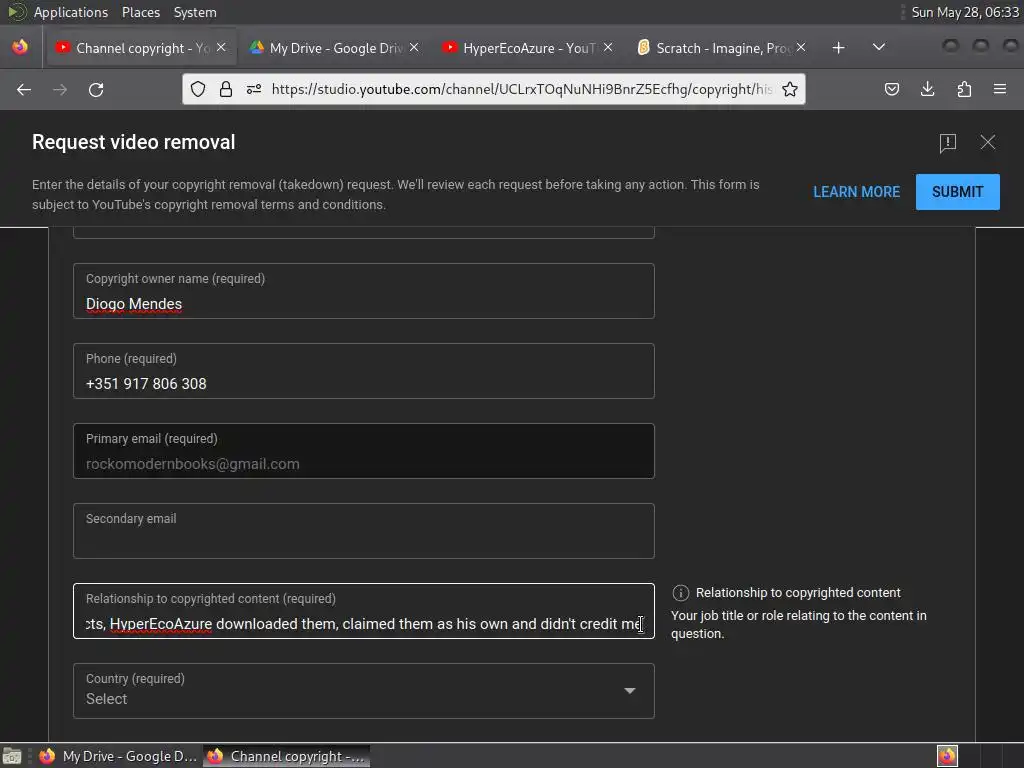Click the date and time clock

tap(965, 12)
